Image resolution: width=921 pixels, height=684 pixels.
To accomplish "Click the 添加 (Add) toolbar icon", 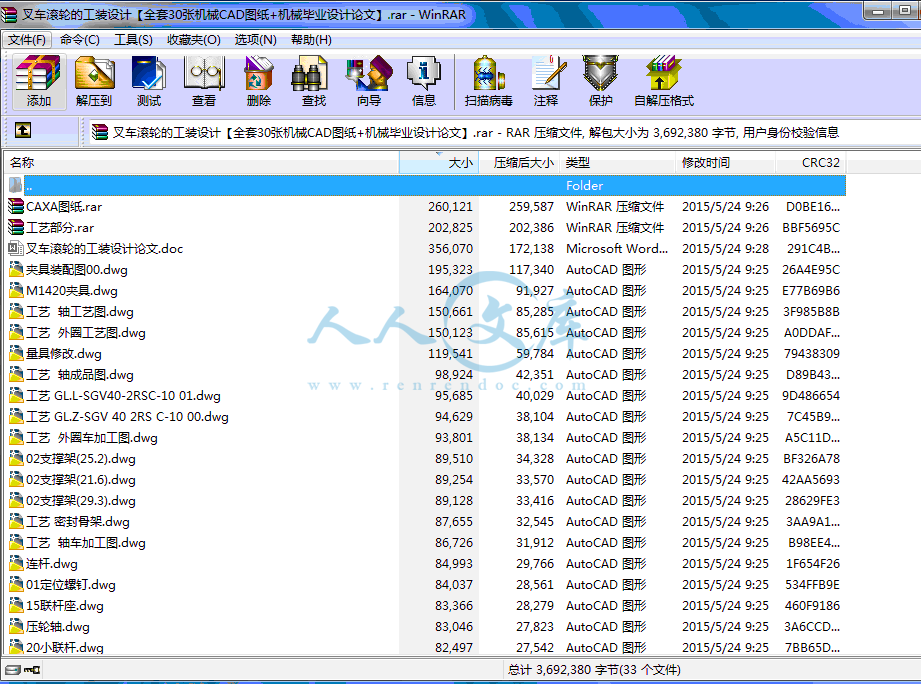I will (38, 81).
